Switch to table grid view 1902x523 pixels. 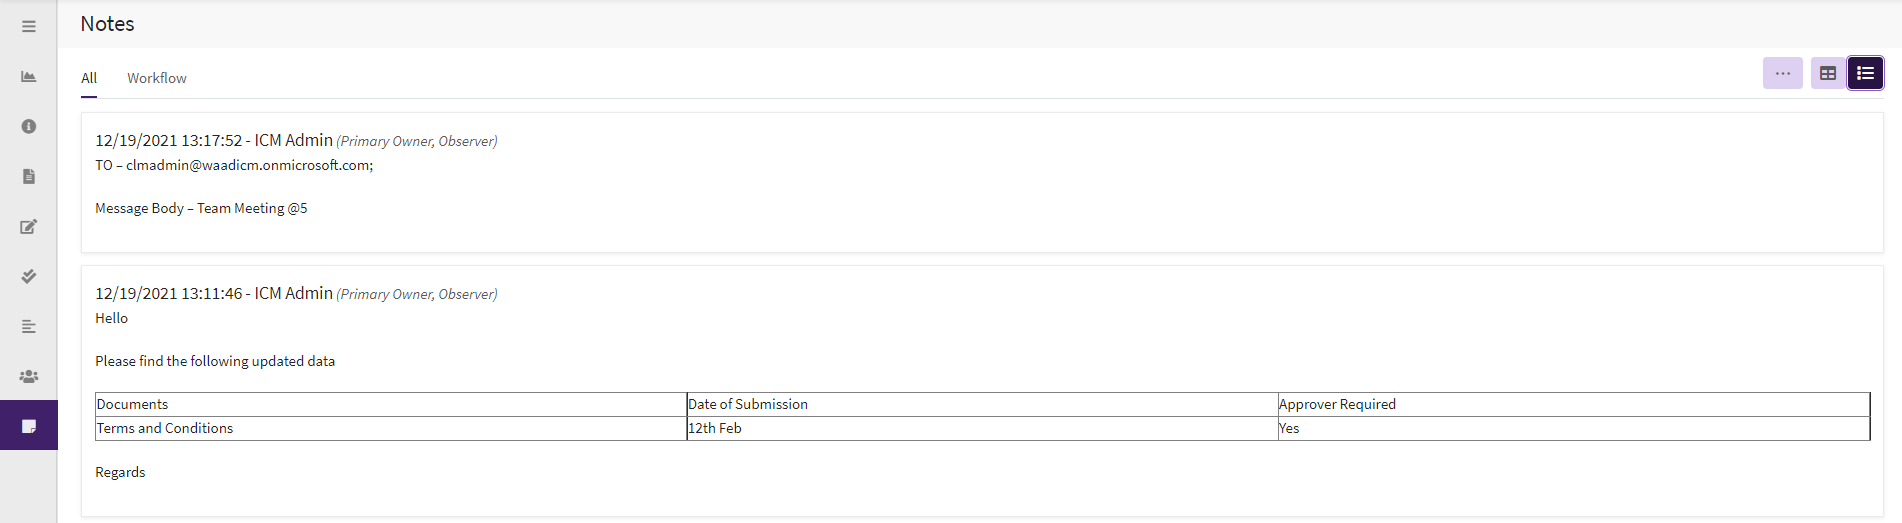pos(1827,73)
